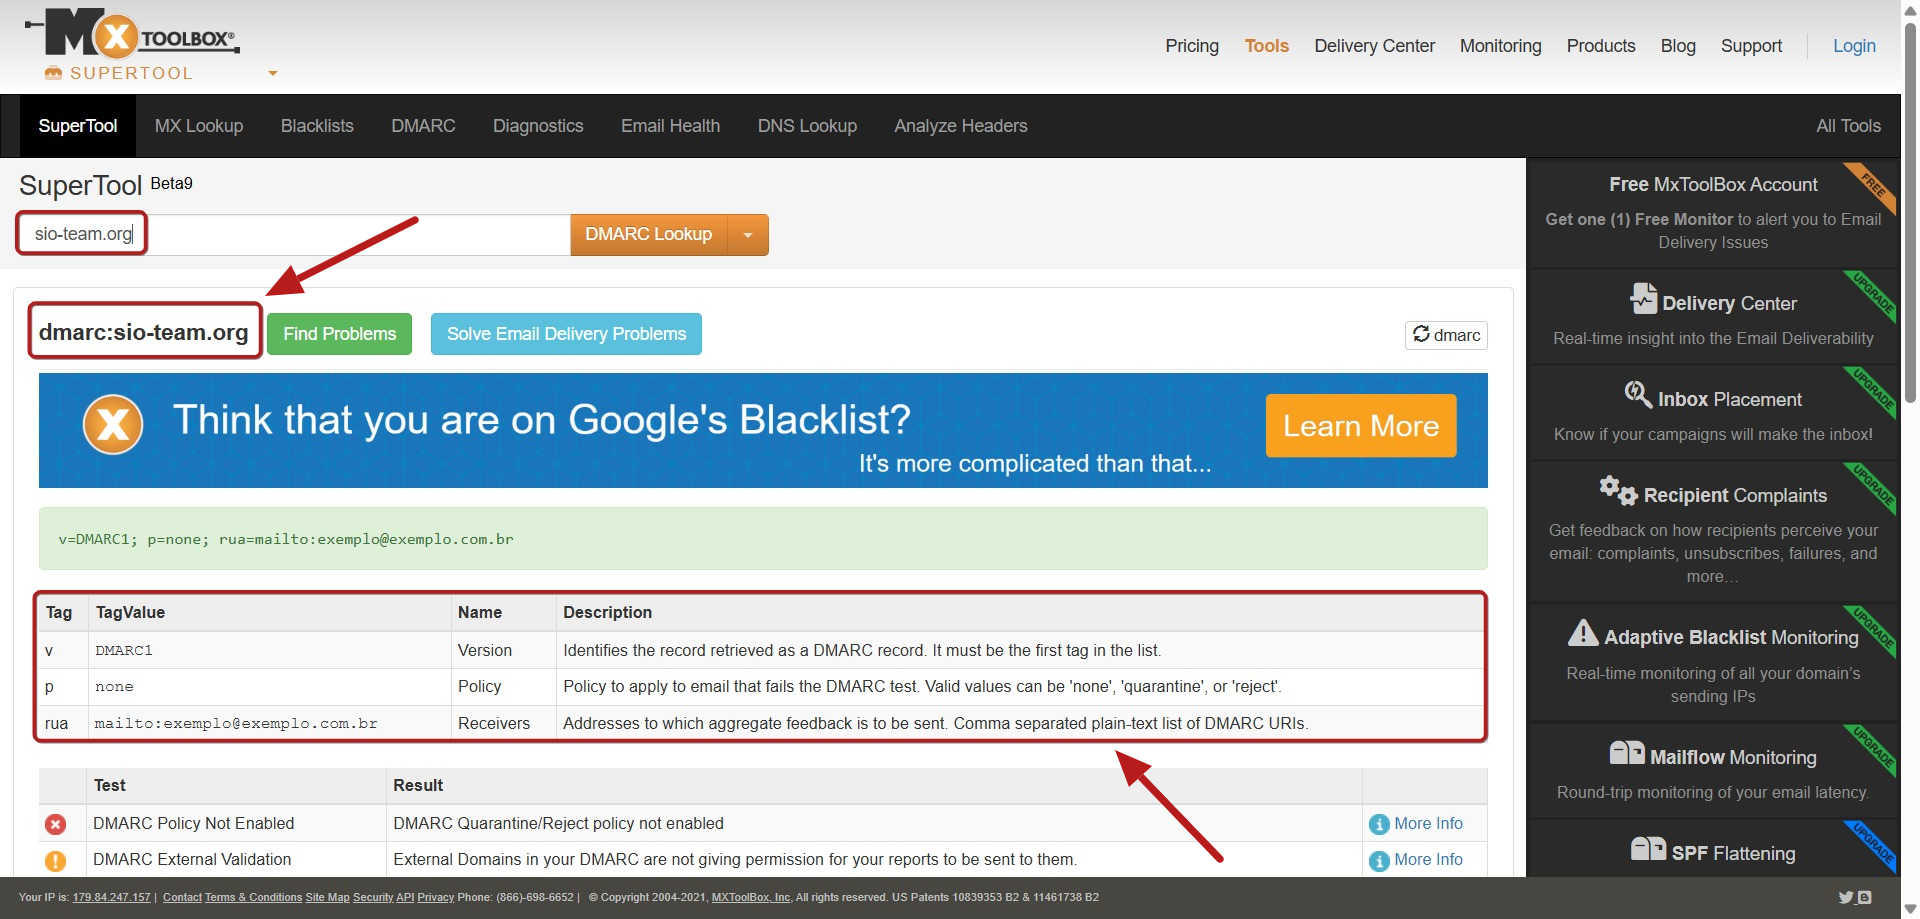1920x919 pixels.
Task: Open the Diagnostics tab
Action: click(x=538, y=126)
